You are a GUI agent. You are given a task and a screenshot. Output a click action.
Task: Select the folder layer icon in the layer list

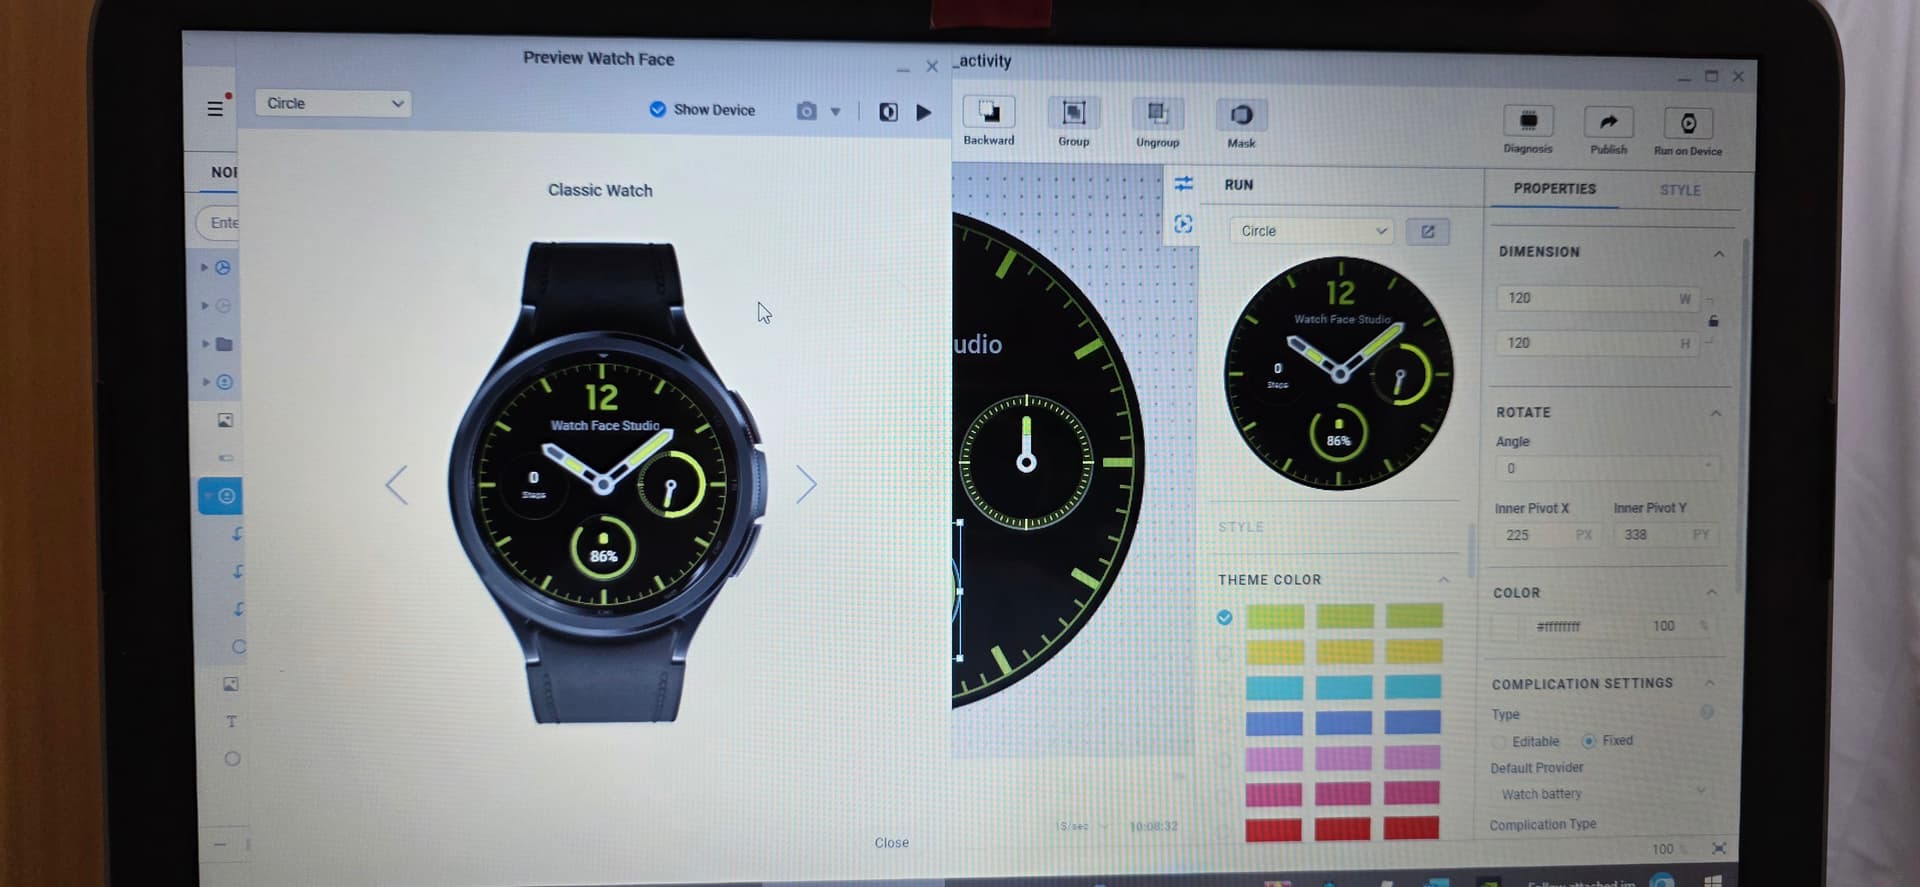[x=224, y=344]
